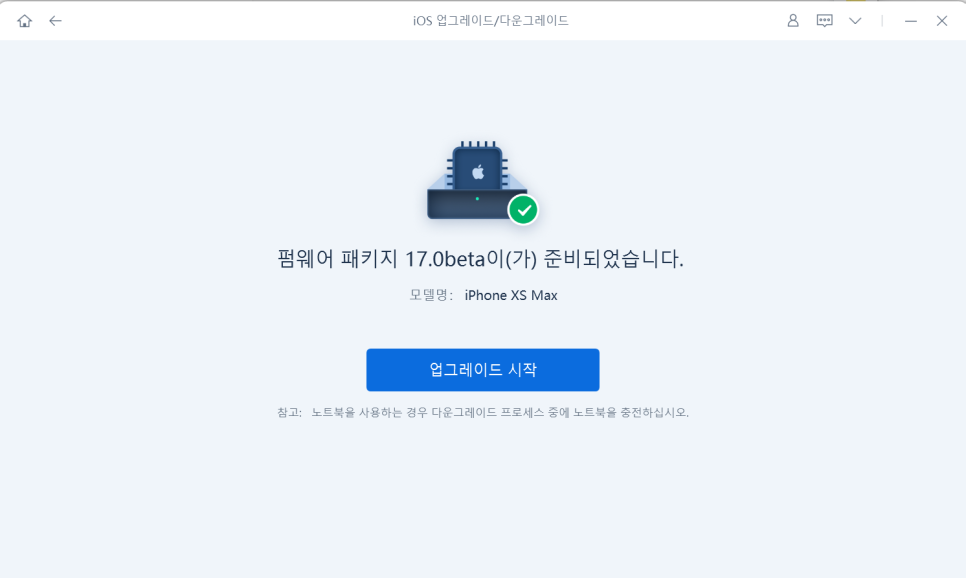Minimize the application window

(x=911, y=21)
